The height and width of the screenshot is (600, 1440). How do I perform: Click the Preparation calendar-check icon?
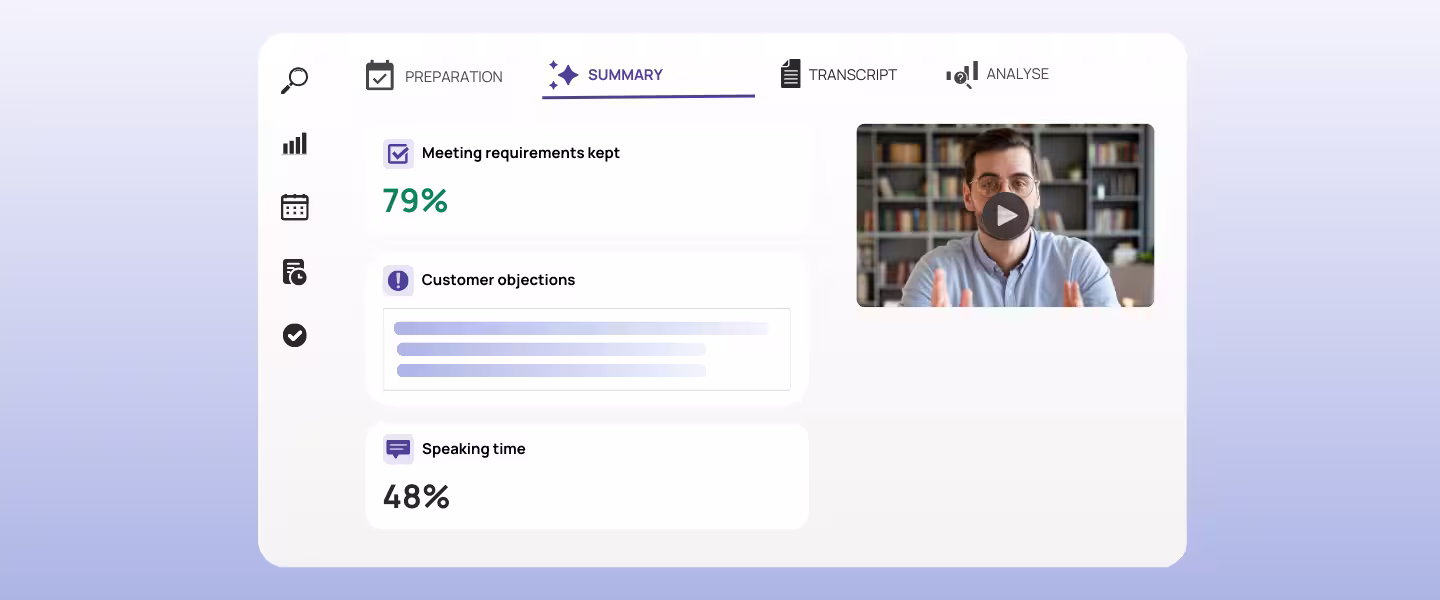pos(380,75)
